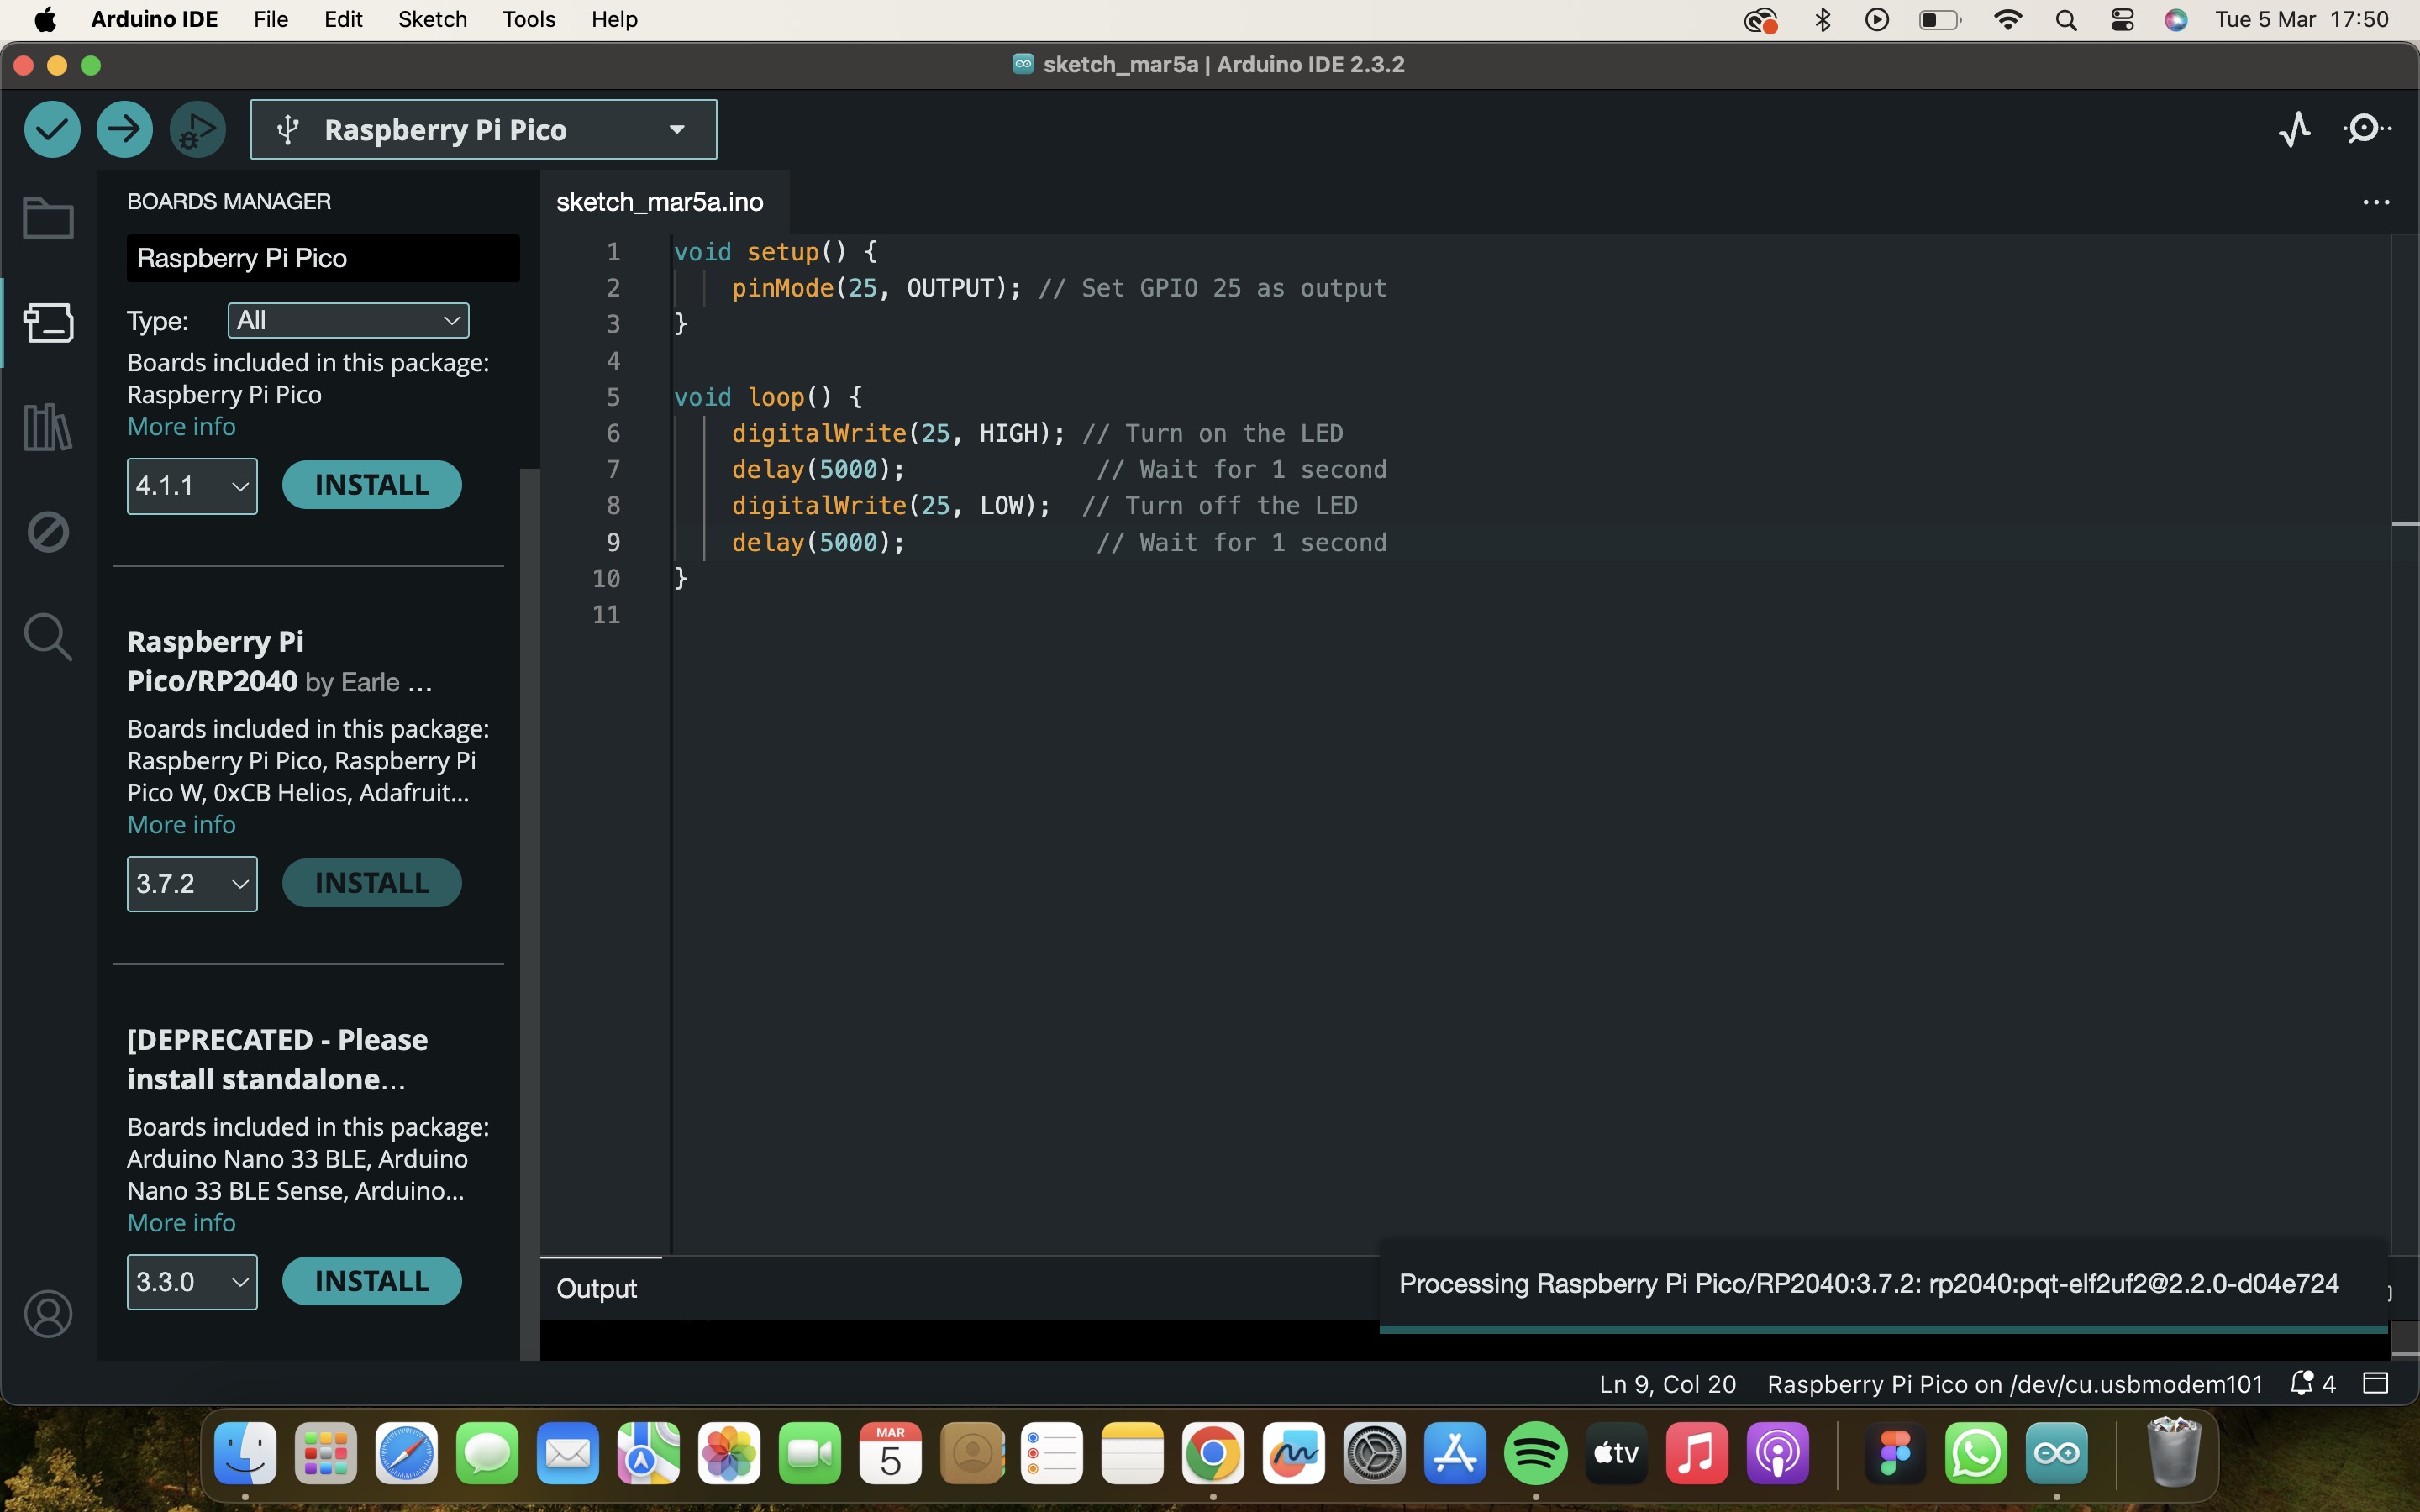Image resolution: width=2420 pixels, height=1512 pixels.
Task: Open the File menu
Action: point(271,20)
